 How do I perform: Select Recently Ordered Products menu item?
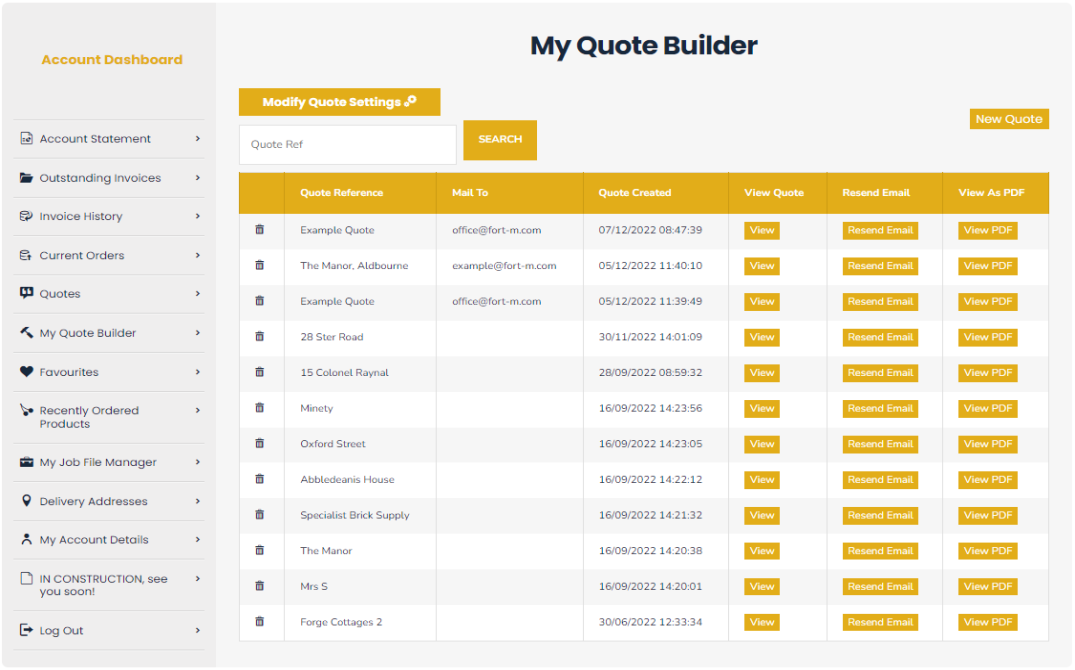[88, 417]
